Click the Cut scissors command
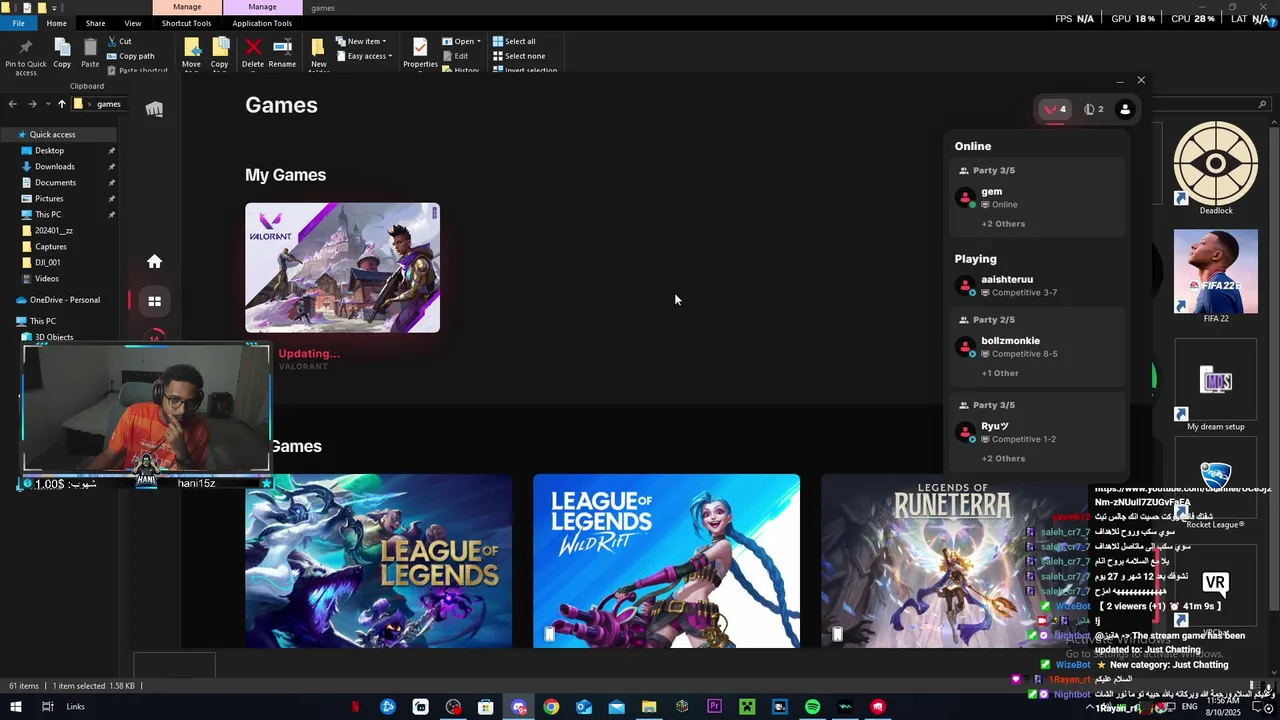The image size is (1280, 720). click(x=119, y=41)
